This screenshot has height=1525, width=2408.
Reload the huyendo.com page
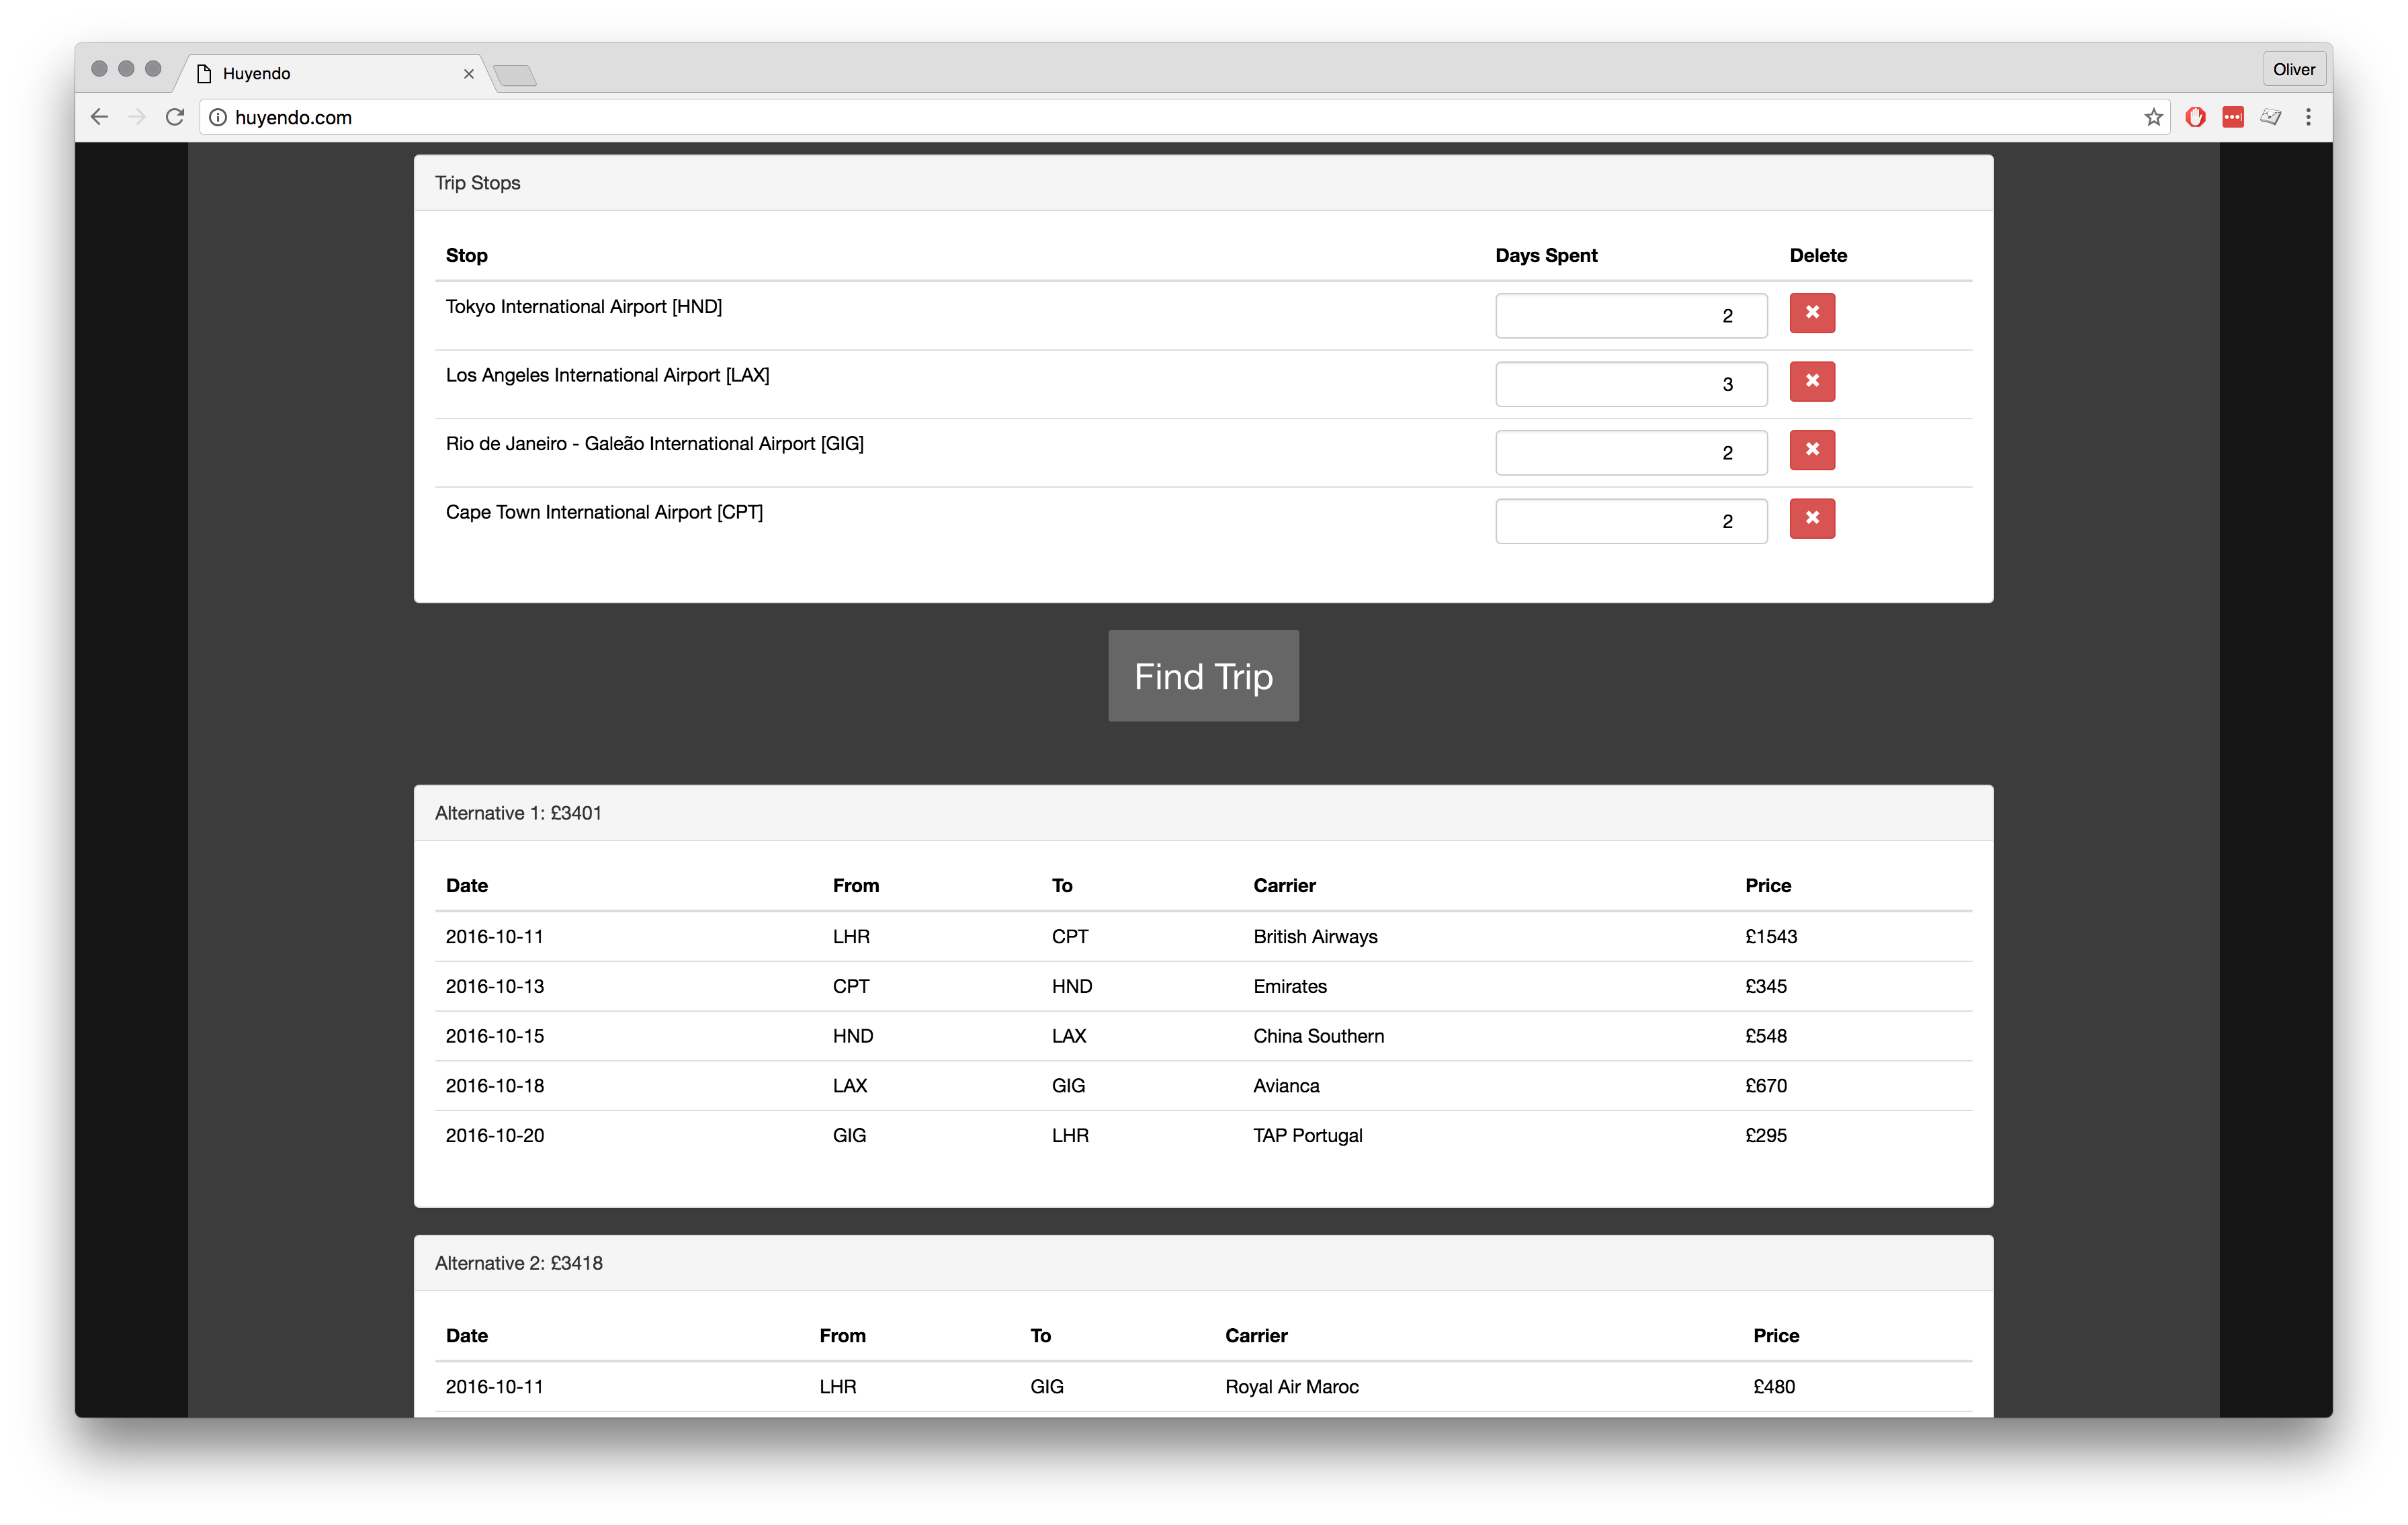tap(175, 117)
